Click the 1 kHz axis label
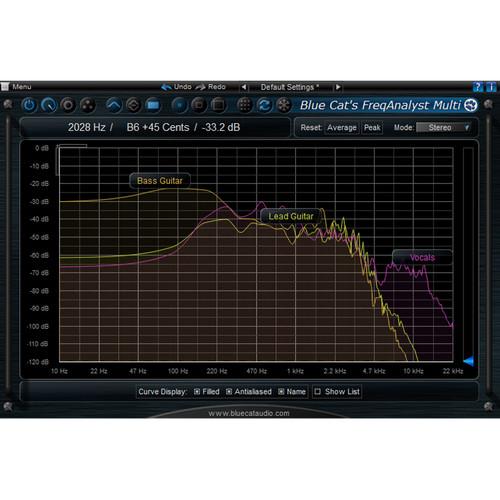This screenshot has width=500, height=500. [x=296, y=371]
